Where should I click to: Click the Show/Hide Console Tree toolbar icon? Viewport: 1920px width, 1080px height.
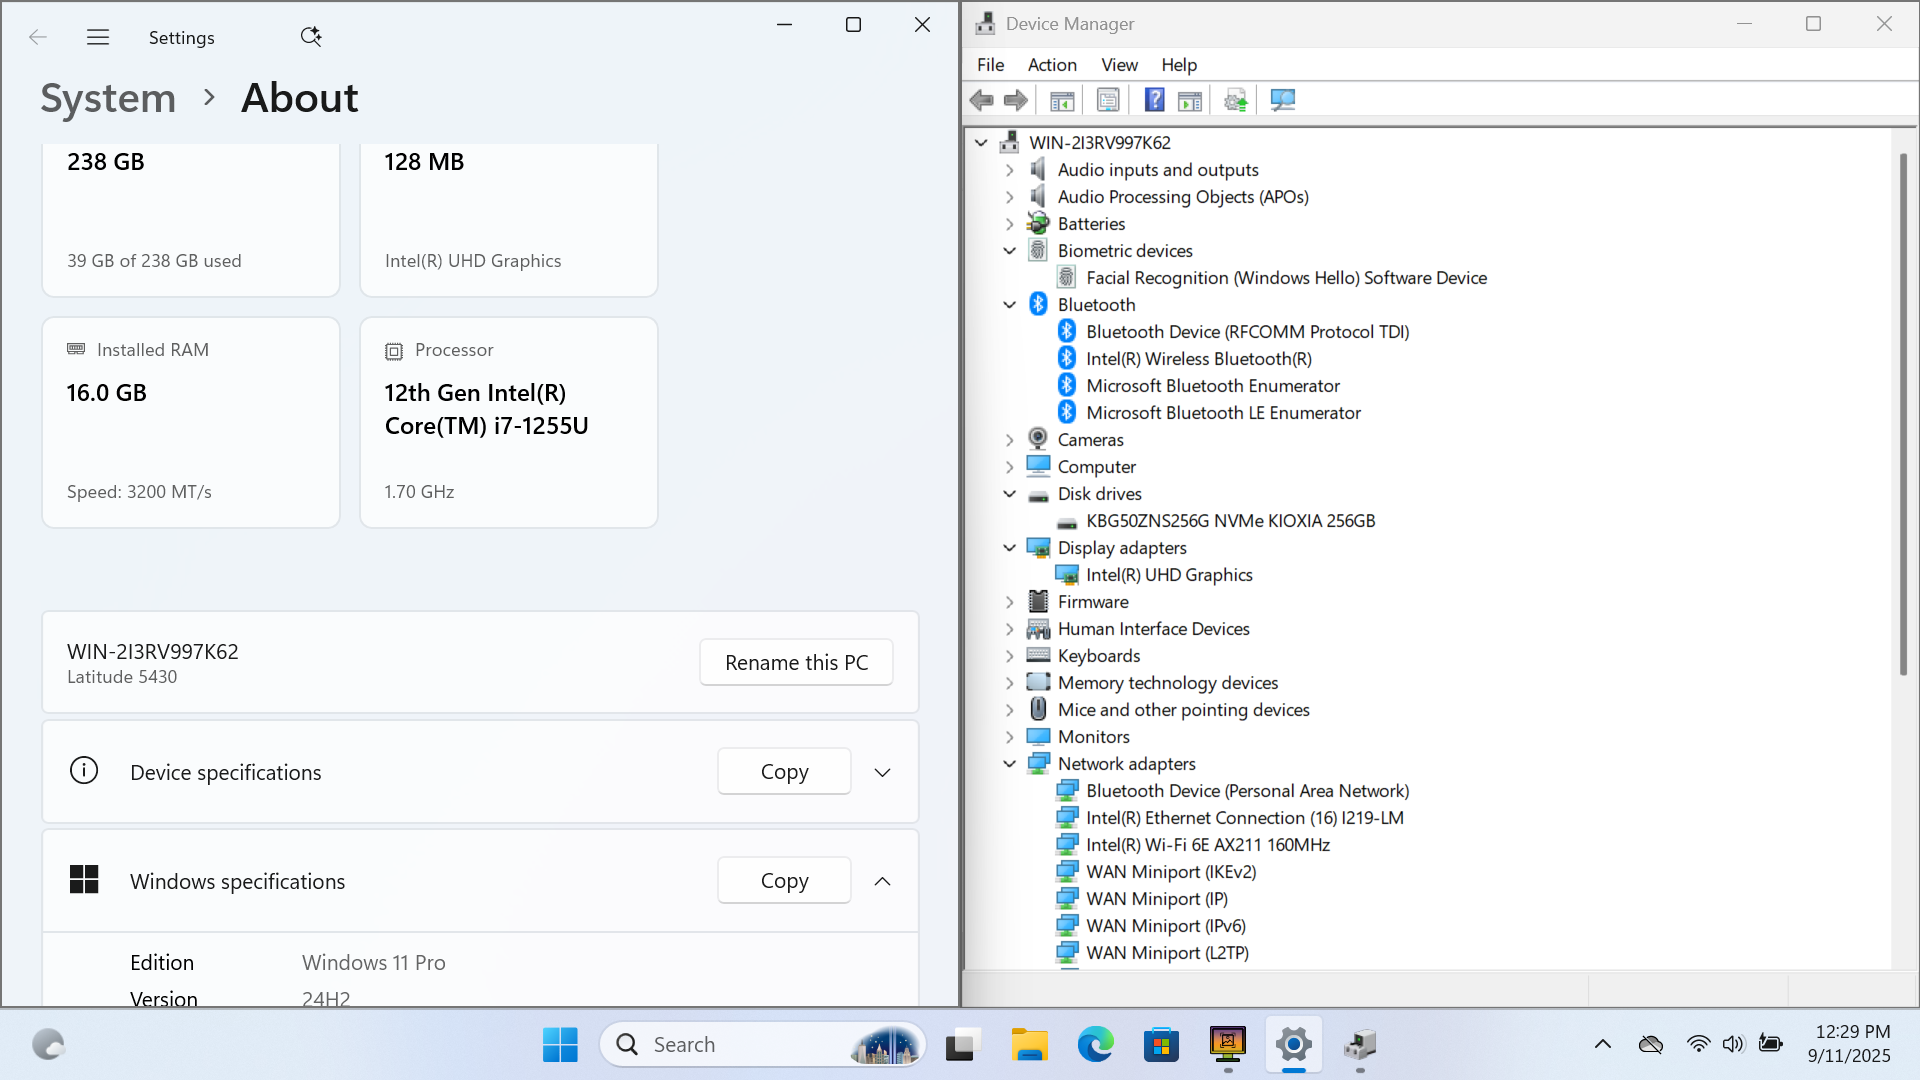[x=1062, y=100]
